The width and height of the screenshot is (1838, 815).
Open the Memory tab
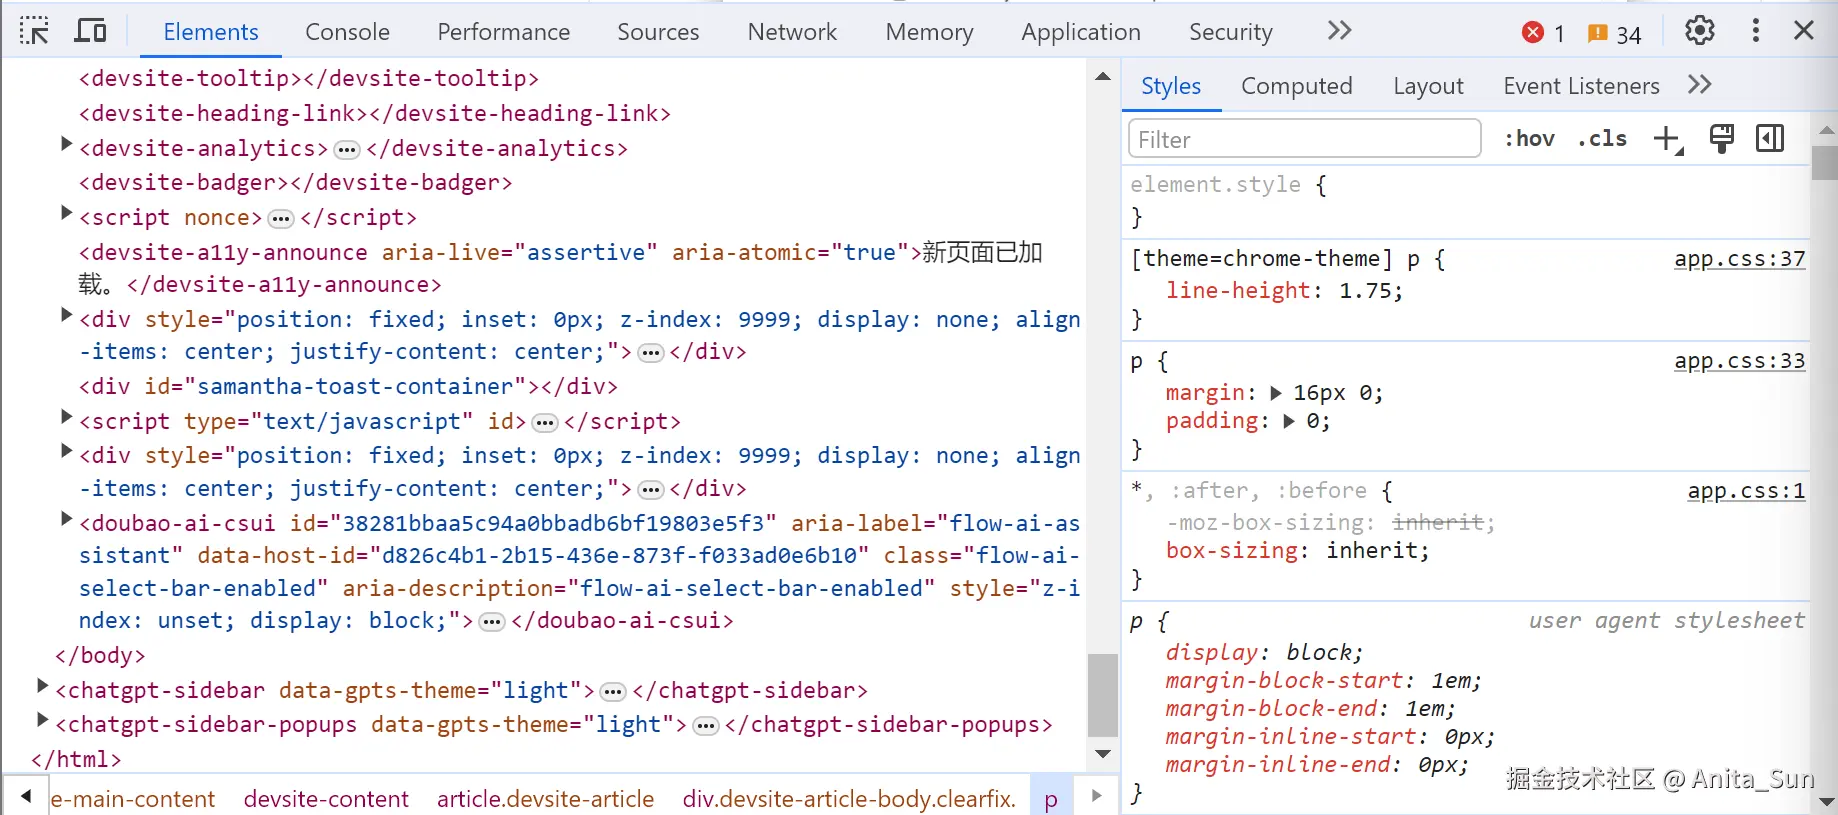929,32
